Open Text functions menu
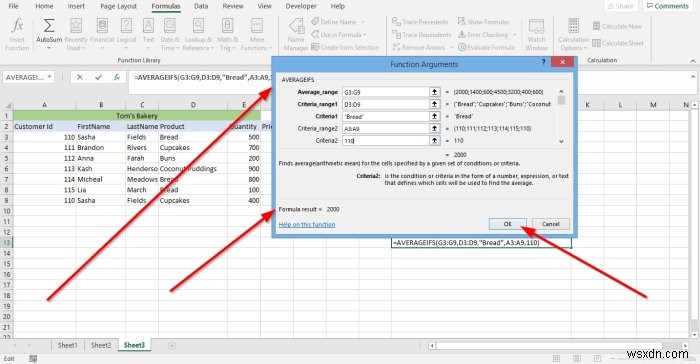Viewport: 700px width, 364px height. coord(148,34)
